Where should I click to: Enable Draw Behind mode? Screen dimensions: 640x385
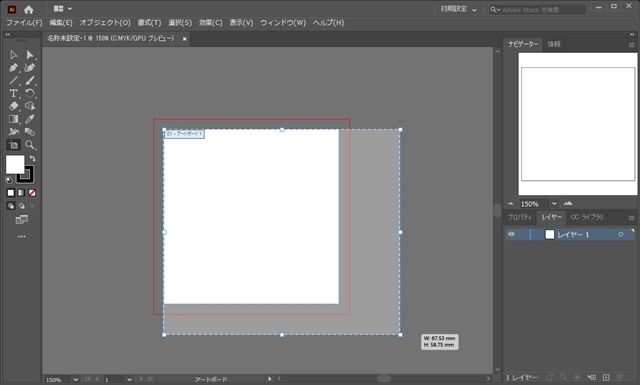21,206
